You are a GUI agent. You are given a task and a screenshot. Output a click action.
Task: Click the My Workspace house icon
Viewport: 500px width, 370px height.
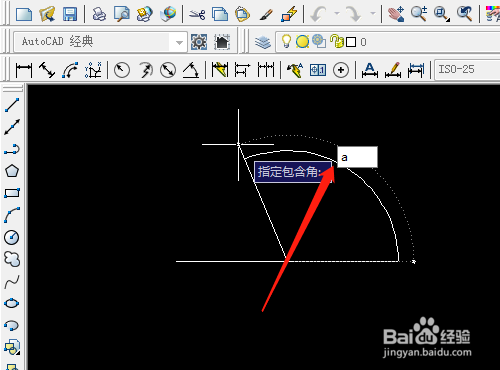pyautogui.click(x=222, y=42)
